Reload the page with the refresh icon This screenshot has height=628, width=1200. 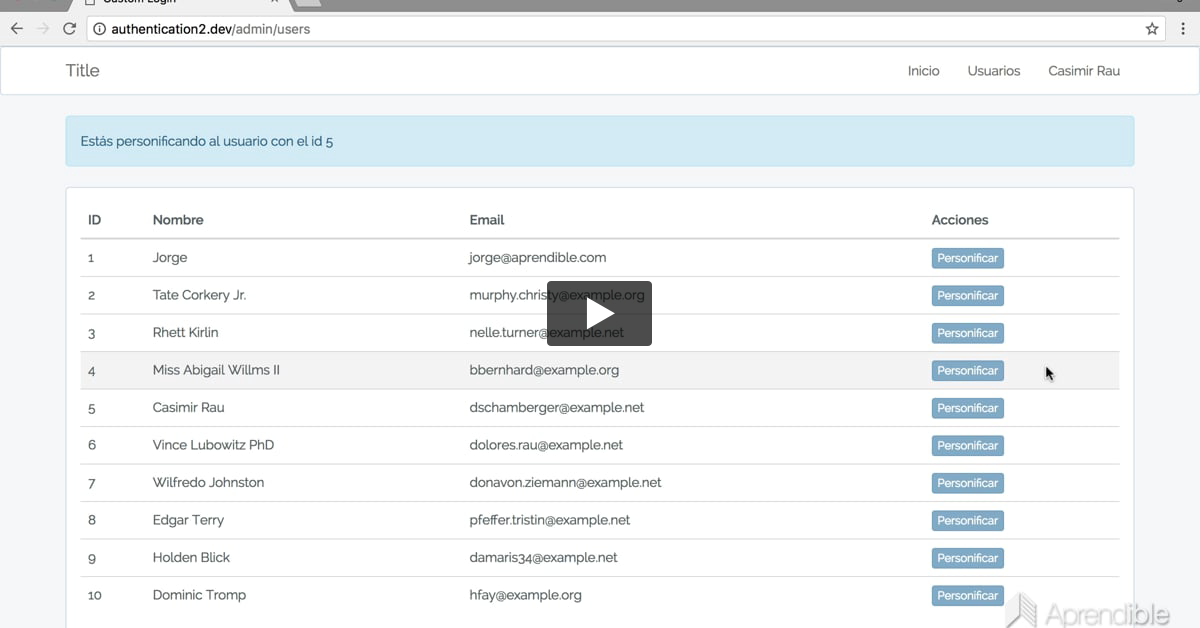pos(69,29)
